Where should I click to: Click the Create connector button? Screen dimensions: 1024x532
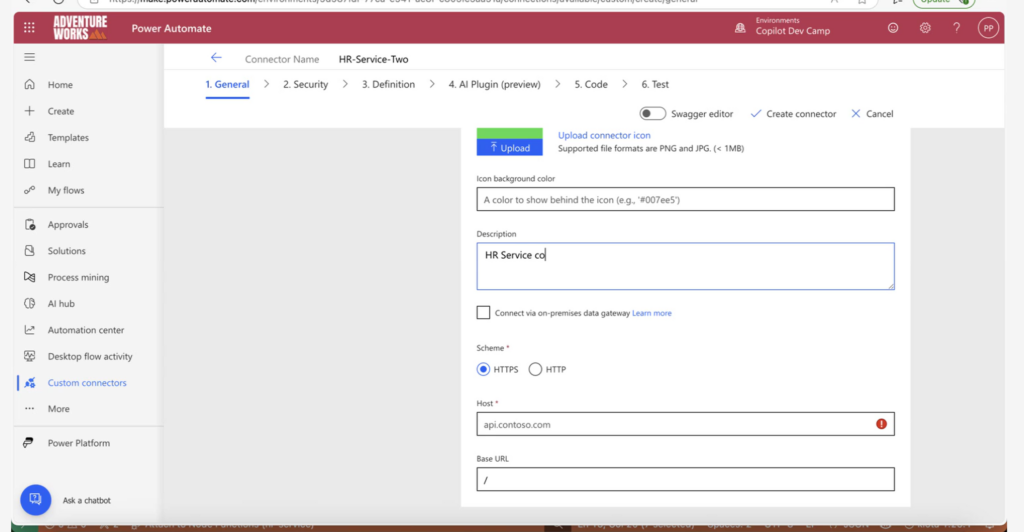pyautogui.click(x=793, y=114)
